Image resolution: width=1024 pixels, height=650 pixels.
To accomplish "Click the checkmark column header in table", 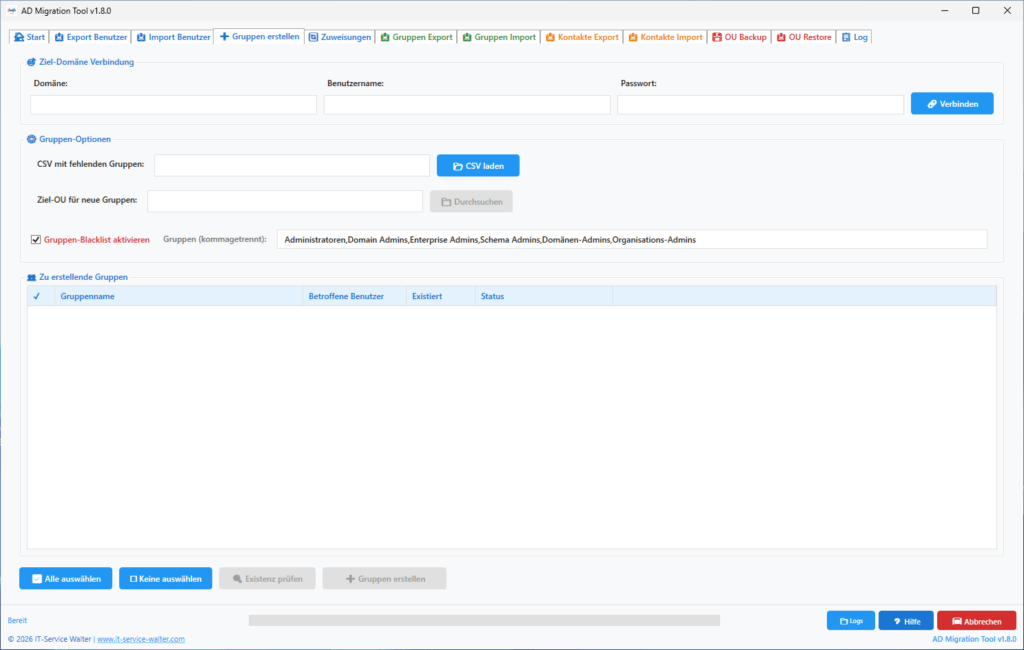I will (x=37, y=296).
